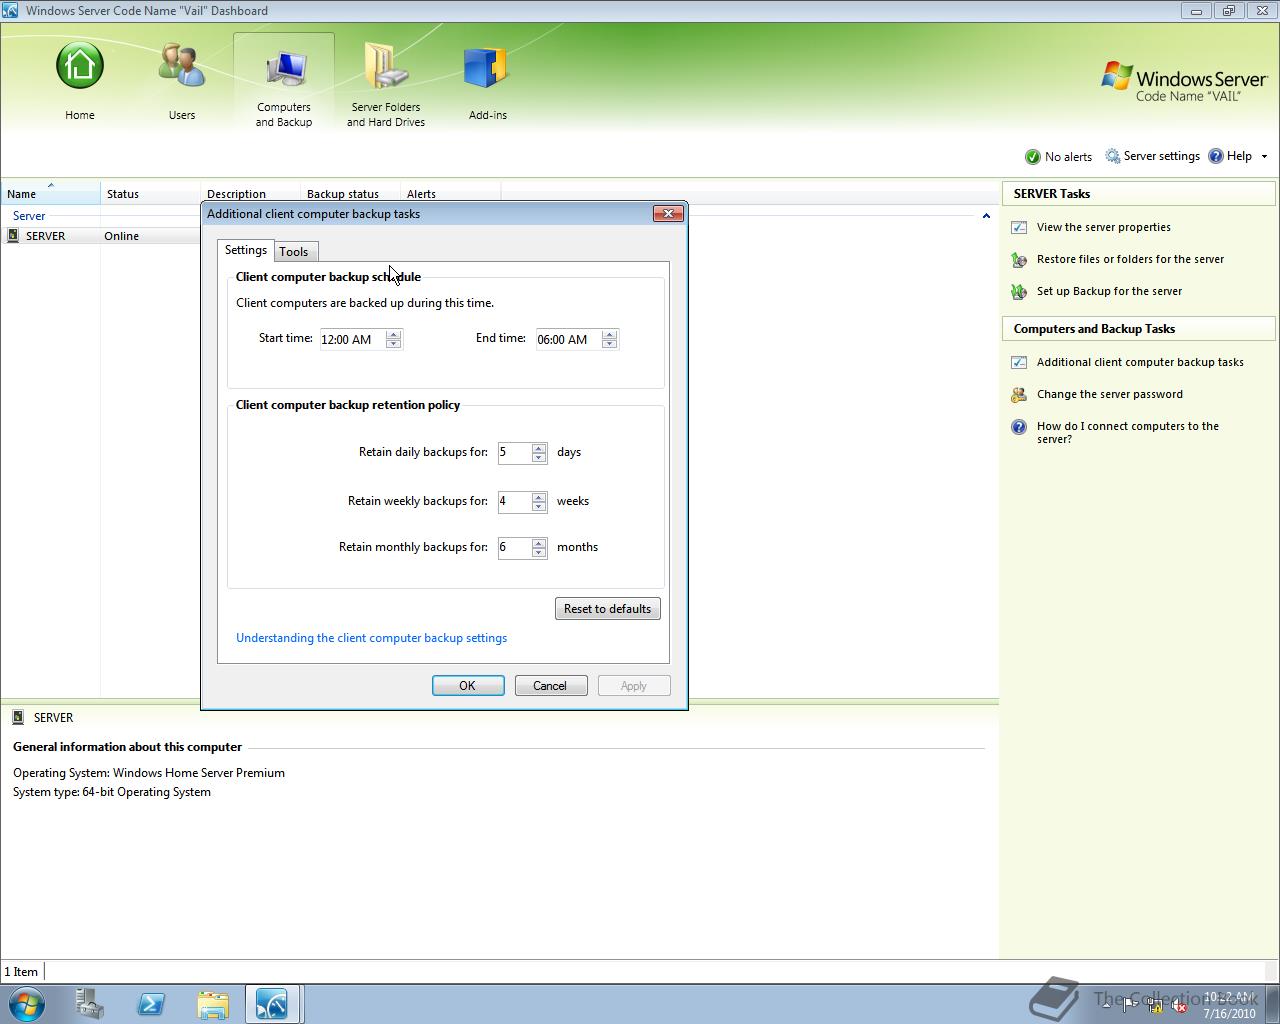
Task: Click the daily backups days field
Action: tap(514, 452)
